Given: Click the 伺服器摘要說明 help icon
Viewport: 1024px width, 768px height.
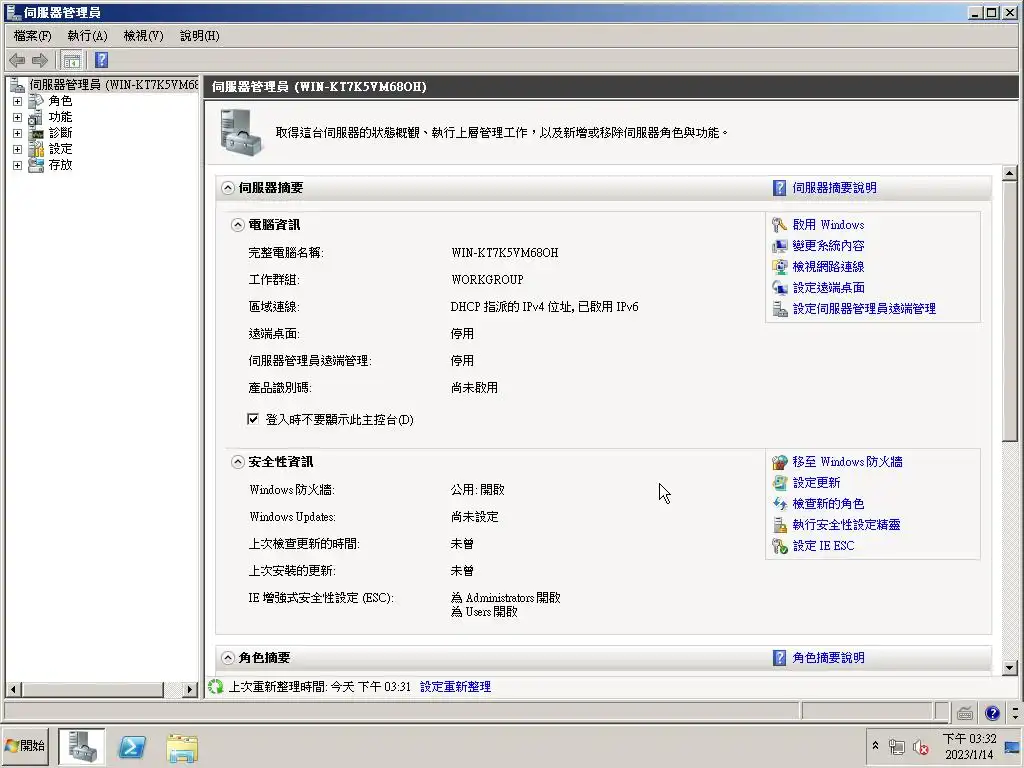Looking at the screenshot, I should pyautogui.click(x=779, y=188).
